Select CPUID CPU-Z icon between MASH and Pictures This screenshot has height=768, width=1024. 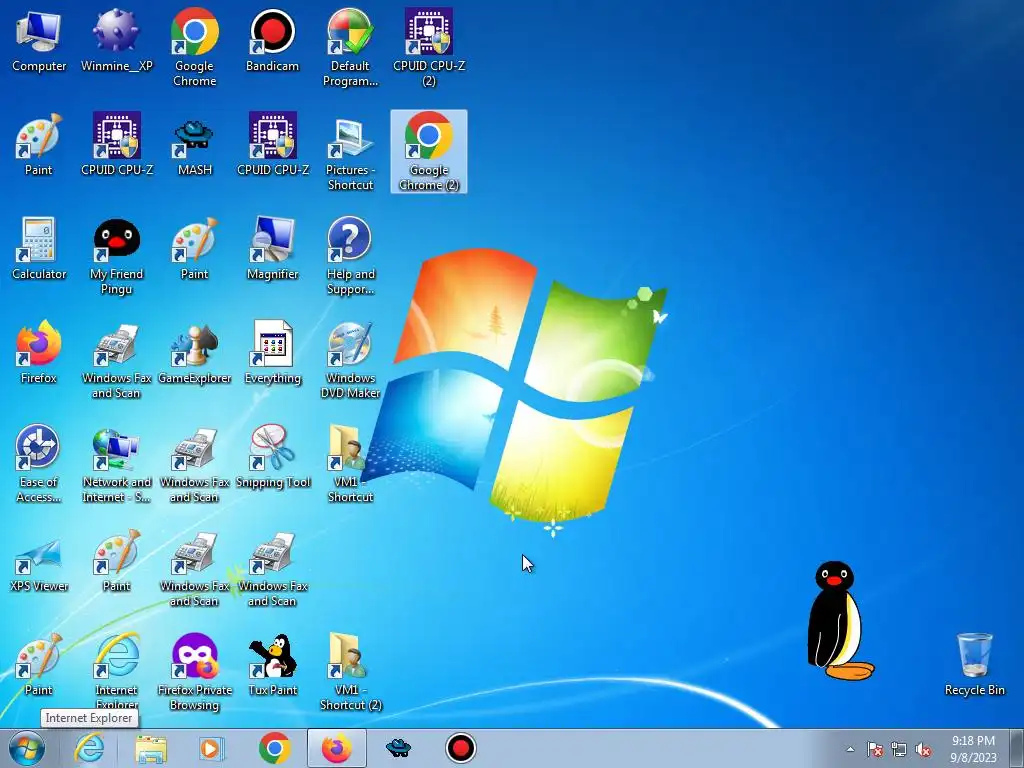pyautogui.click(x=272, y=144)
